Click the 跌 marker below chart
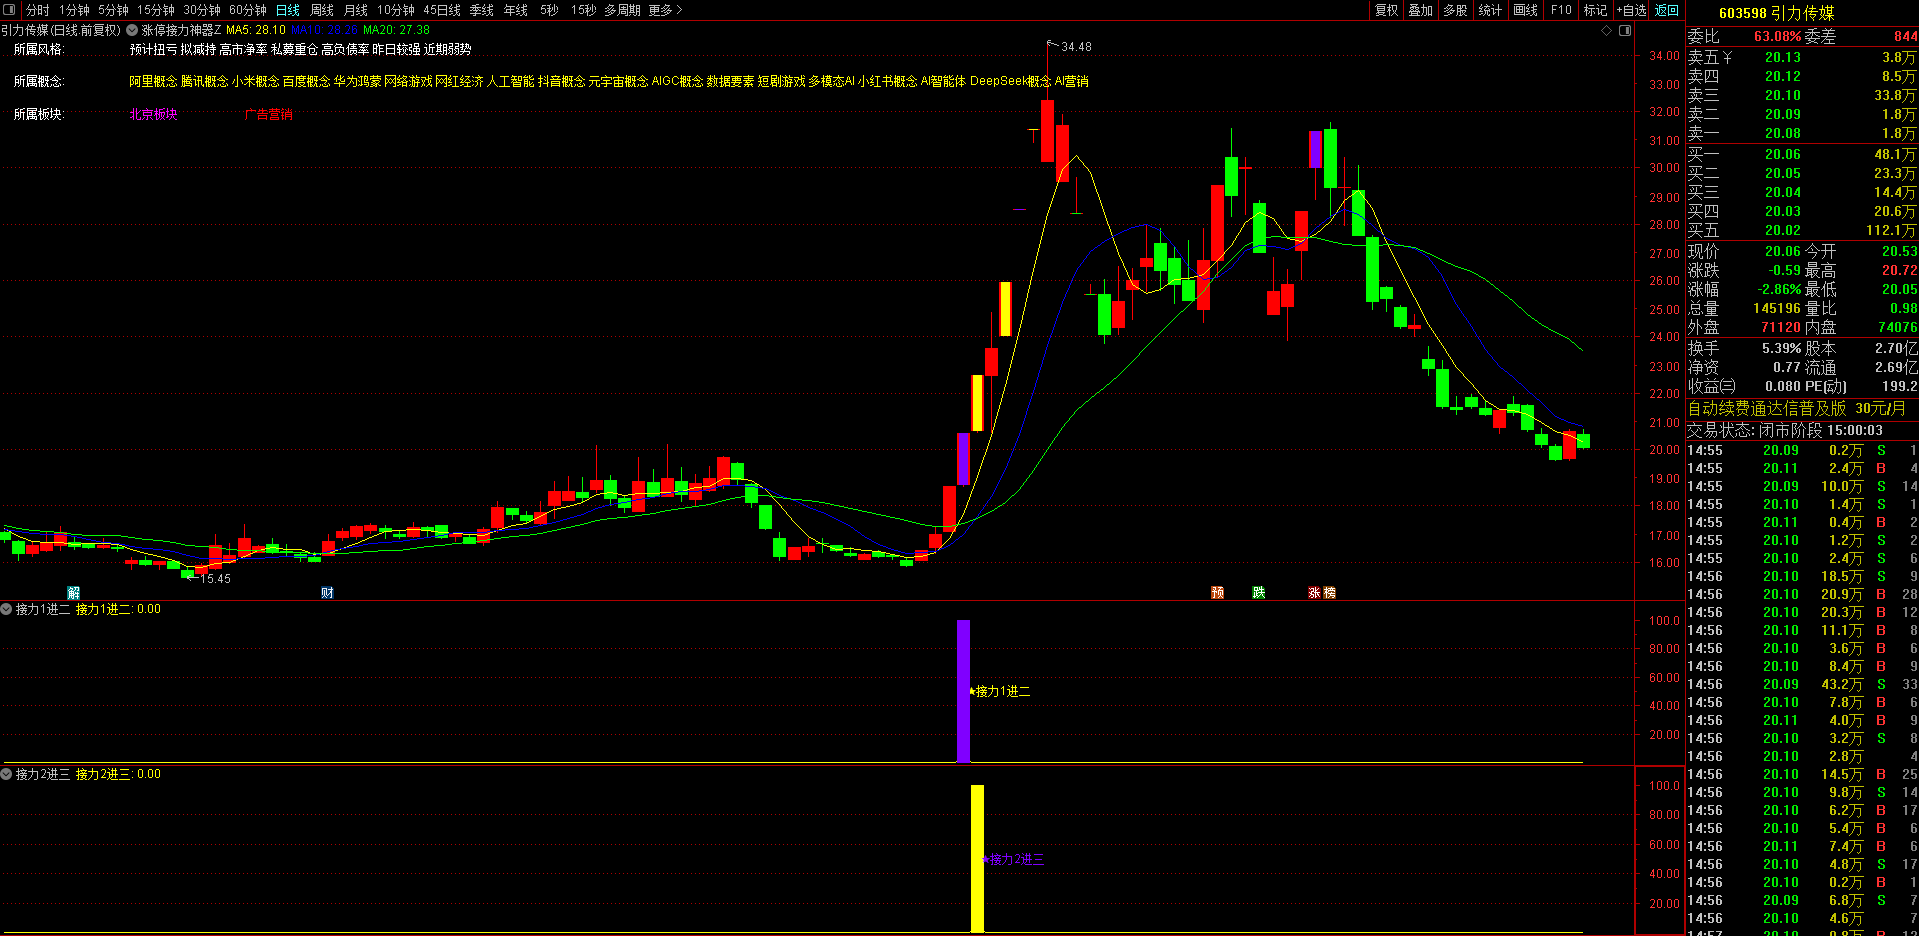1919x936 pixels. 1258,593
